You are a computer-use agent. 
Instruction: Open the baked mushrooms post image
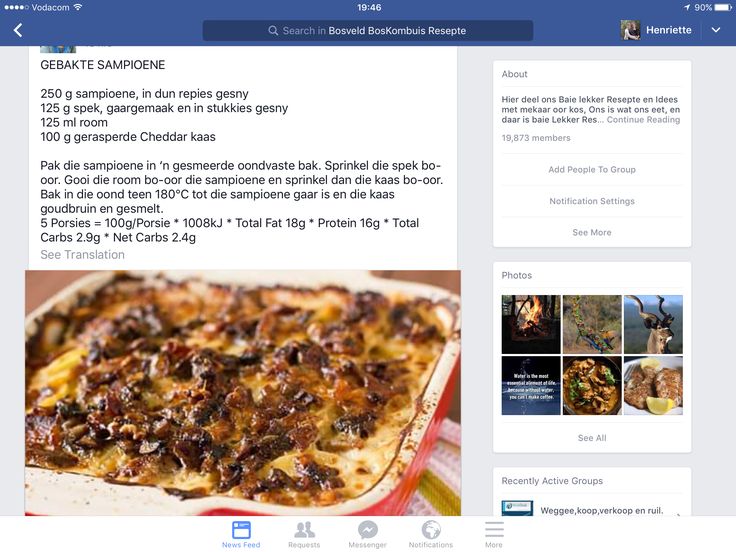(x=243, y=392)
